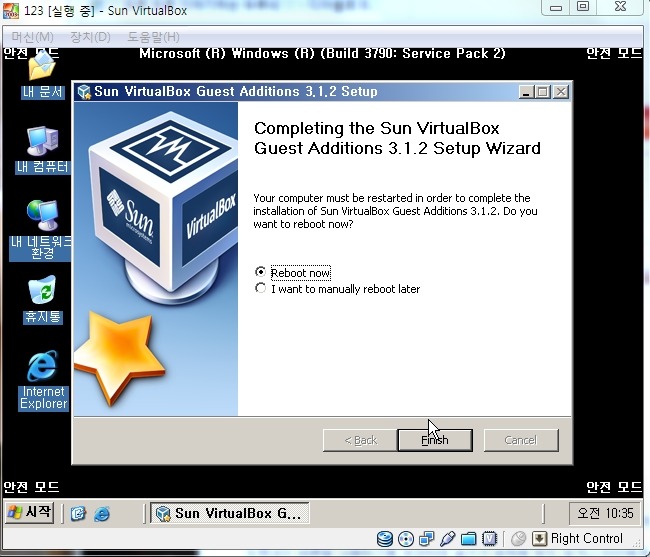This screenshot has height=557, width=650.
Task: Open the 도움말(H) menu
Action: click(x=153, y=37)
